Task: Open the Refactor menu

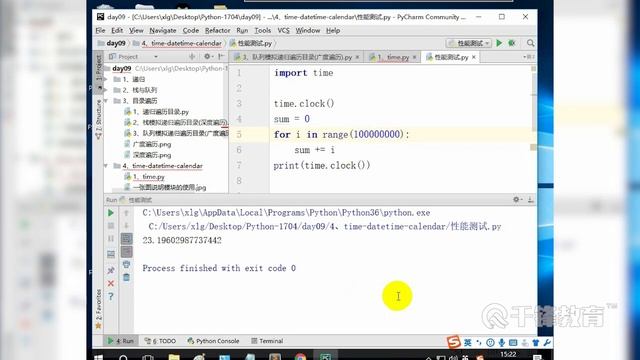Action: (x=218, y=30)
